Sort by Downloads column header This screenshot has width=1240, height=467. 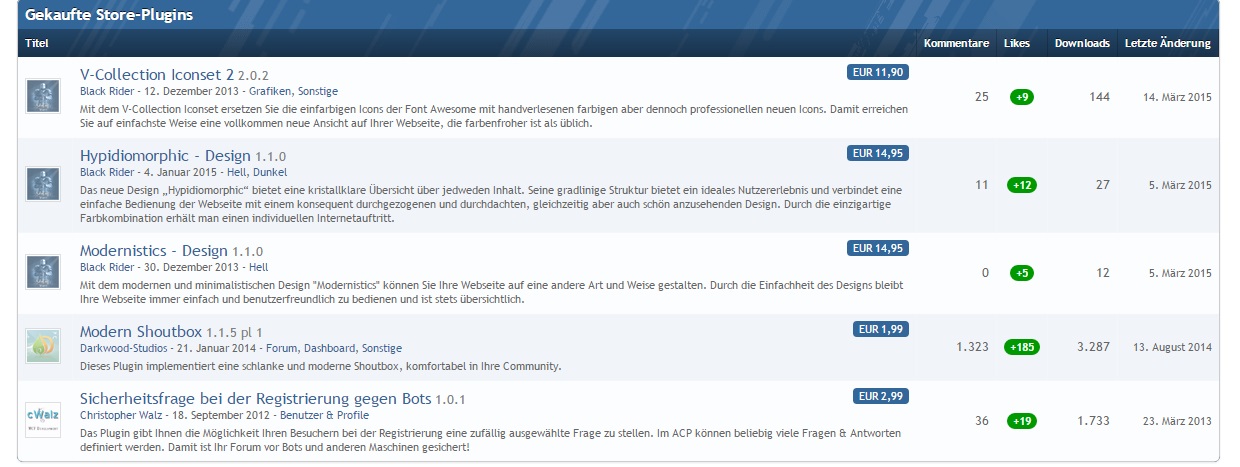(1082, 43)
